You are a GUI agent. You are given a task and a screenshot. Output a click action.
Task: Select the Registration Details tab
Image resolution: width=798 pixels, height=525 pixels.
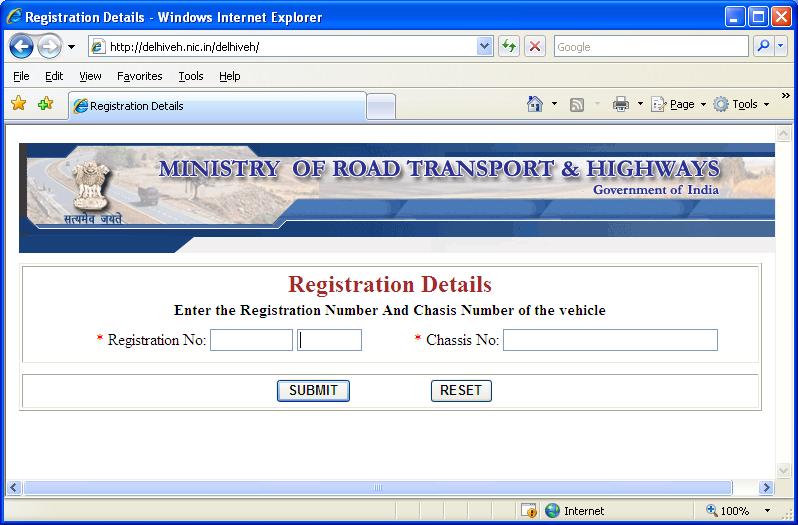coord(217,106)
